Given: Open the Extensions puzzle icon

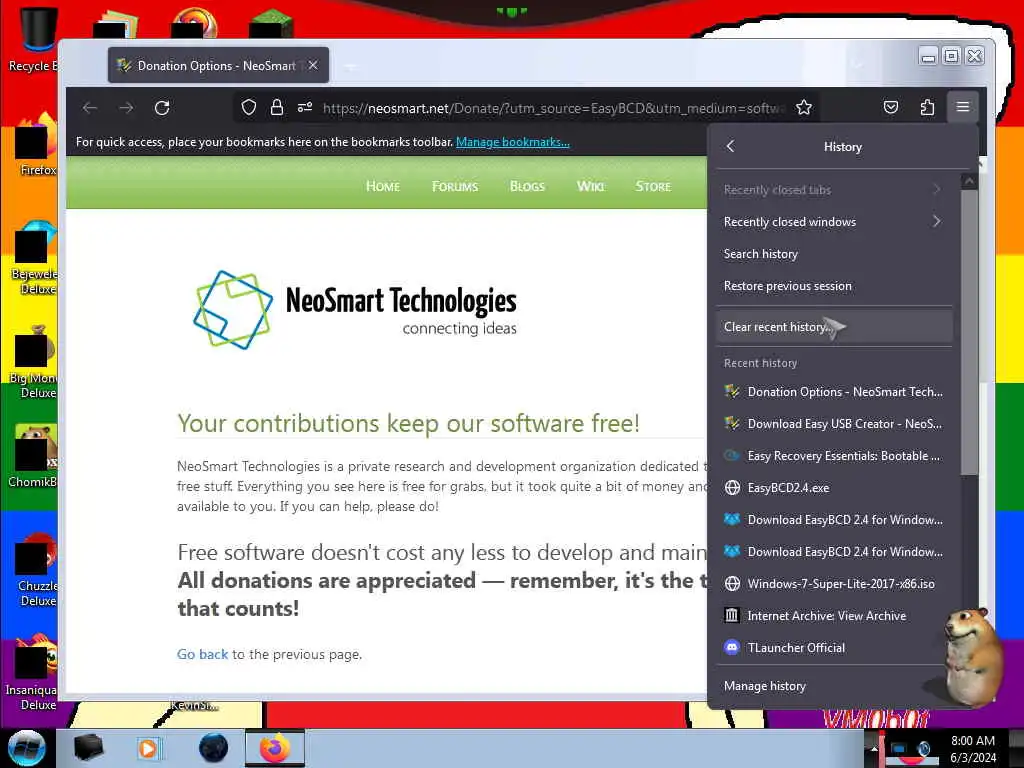Looking at the screenshot, I should (x=927, y=108).
